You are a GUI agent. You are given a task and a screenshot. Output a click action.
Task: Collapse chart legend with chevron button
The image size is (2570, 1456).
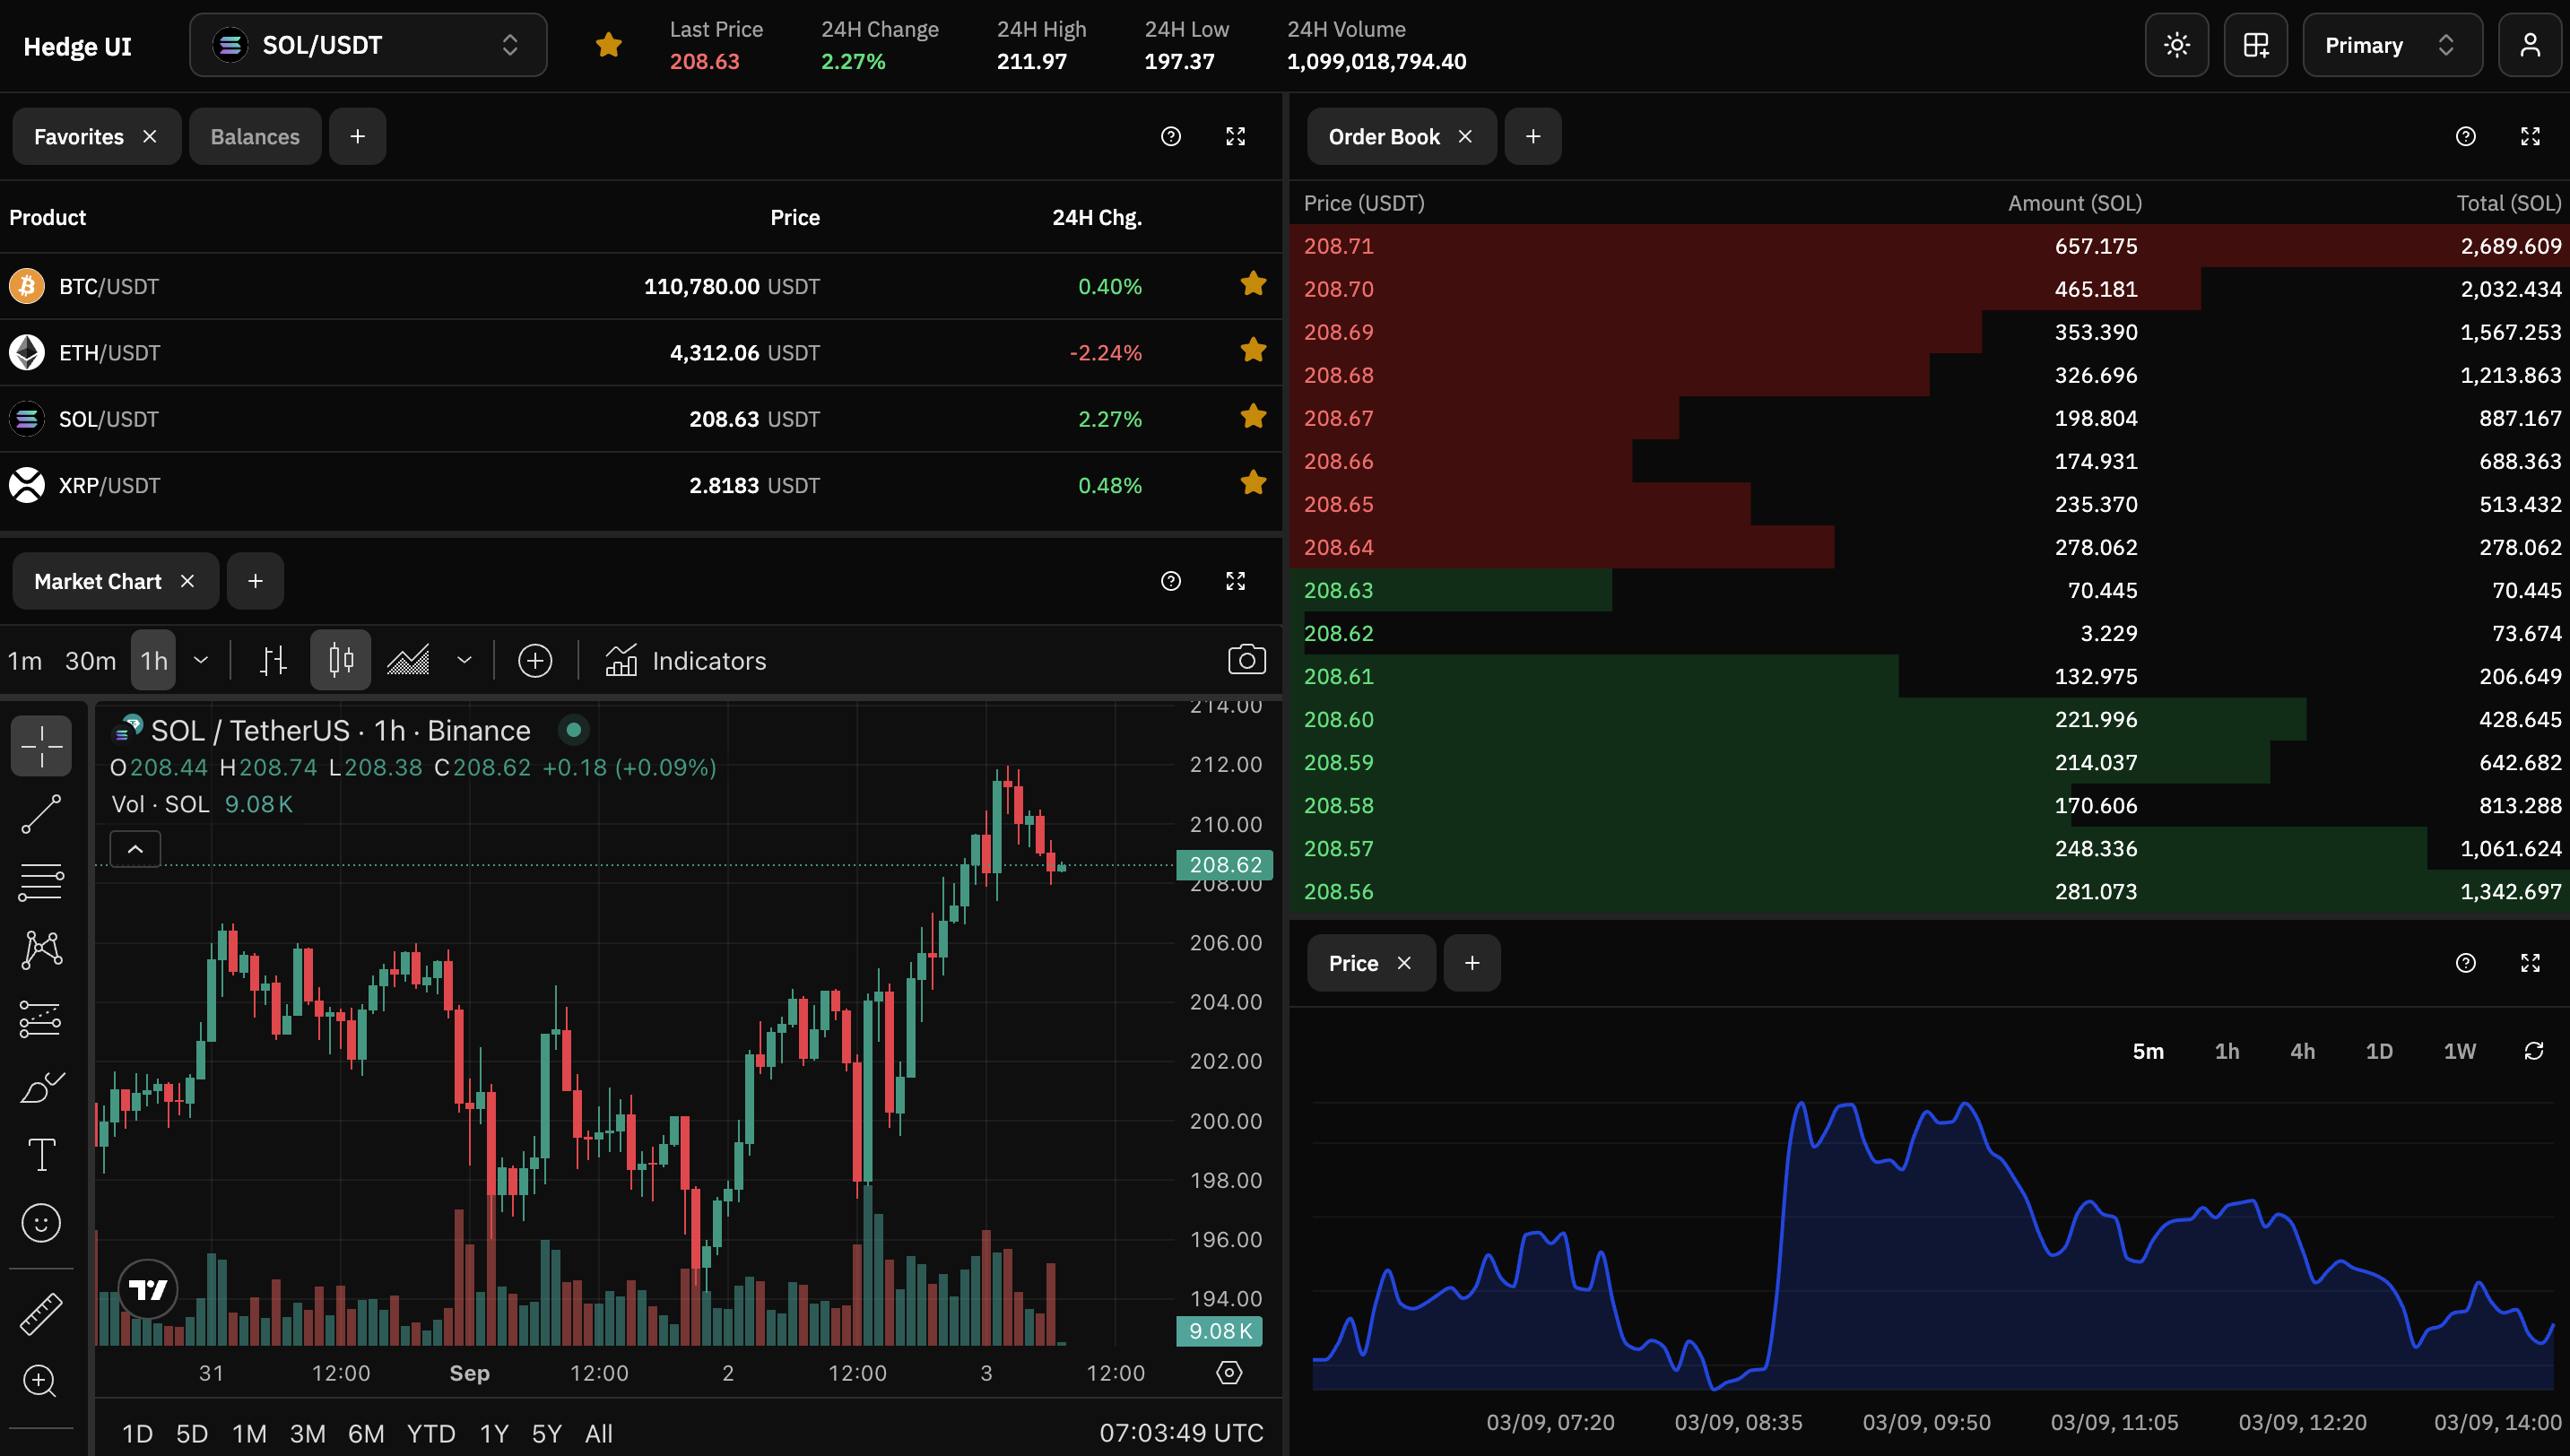135,849
